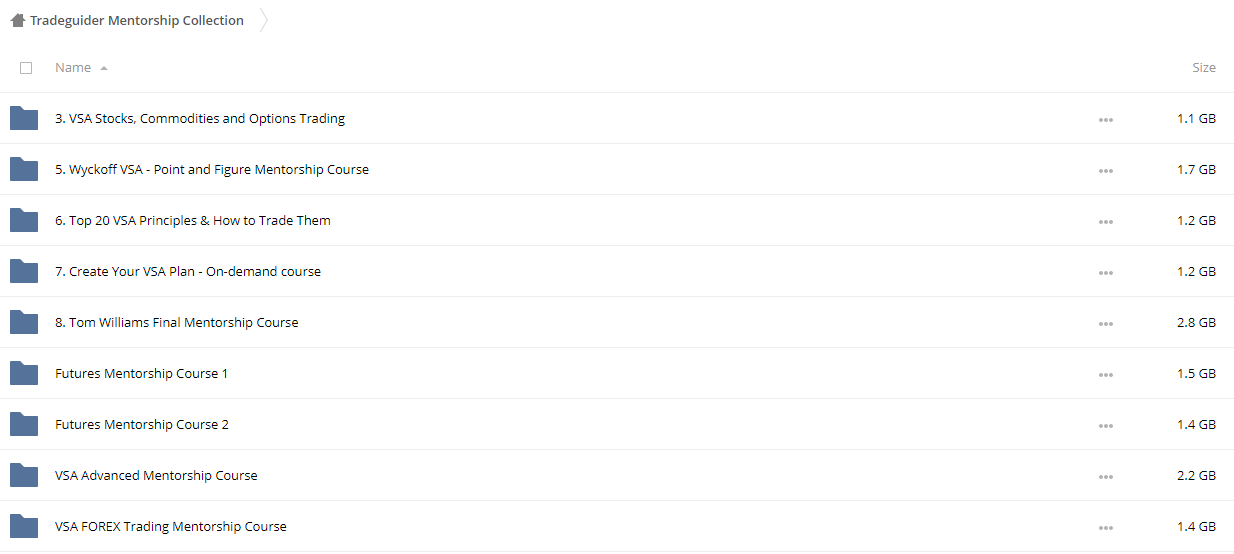Open more options for Futures Mentorship Course 2
Image resolution: width=1234 pixels, height=554 pixels.
coord(1105,425)
